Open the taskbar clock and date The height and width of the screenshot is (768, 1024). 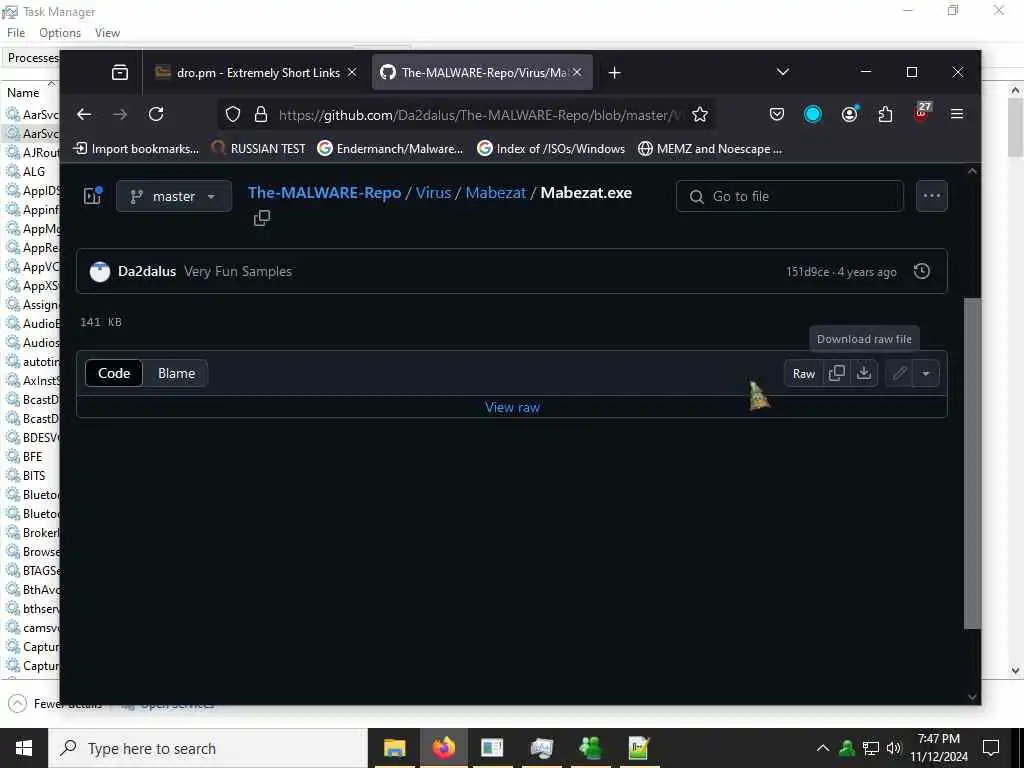click(938, 748)
